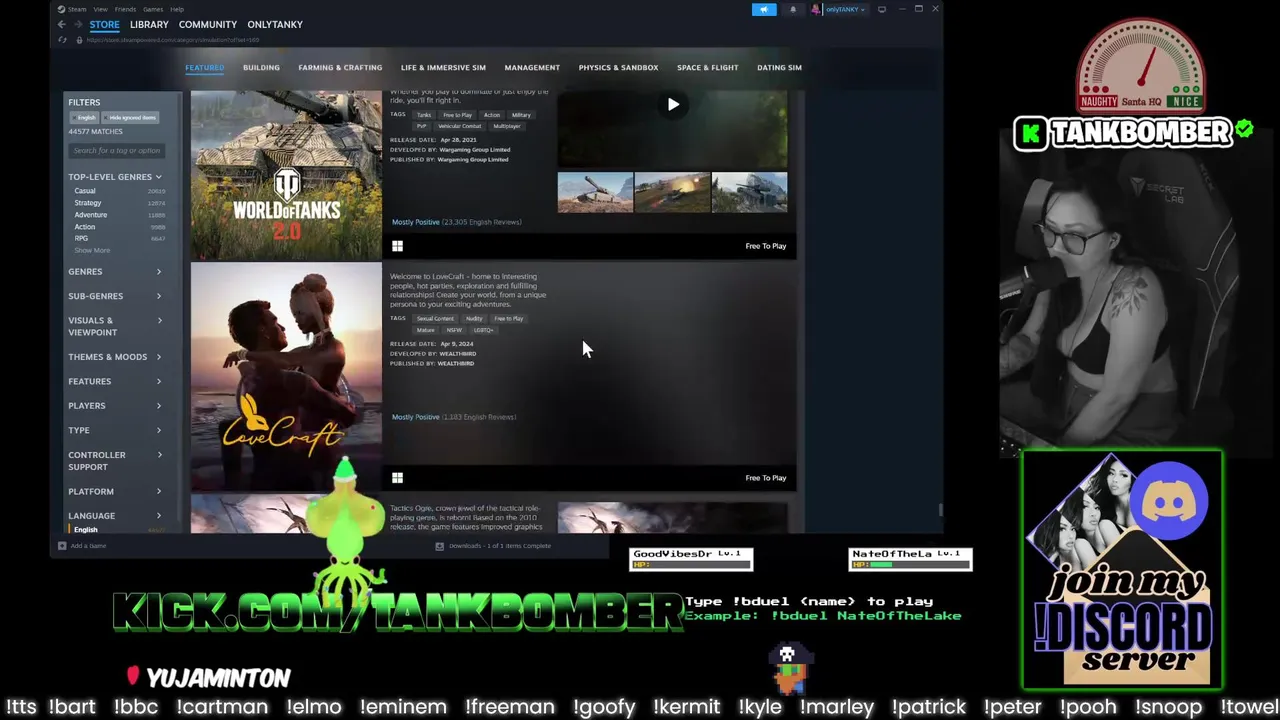Image resolution: width=1280 pixels, height=720 pixels.
Task: Expand the Visuals & Viewpoint section
Action: 115,326
